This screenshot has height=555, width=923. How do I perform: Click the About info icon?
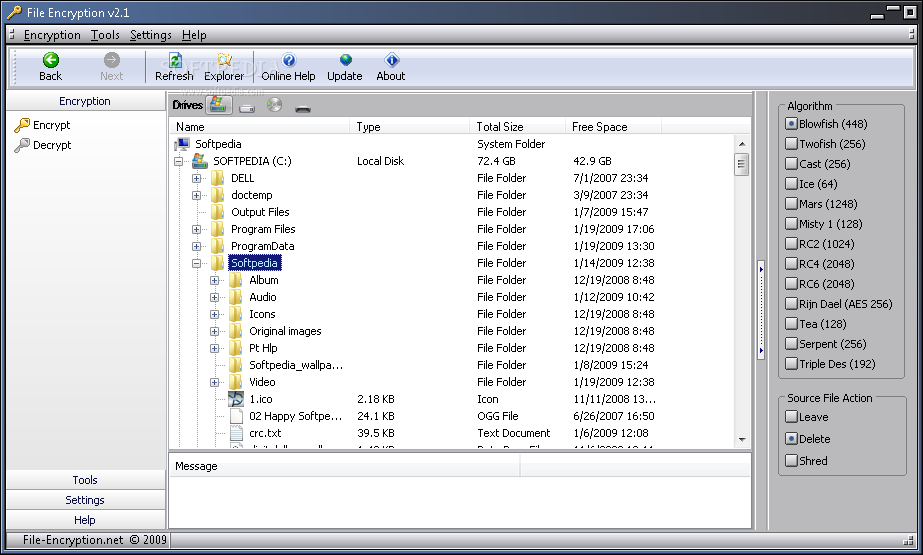pyautogui.click(x=391, y=59)
